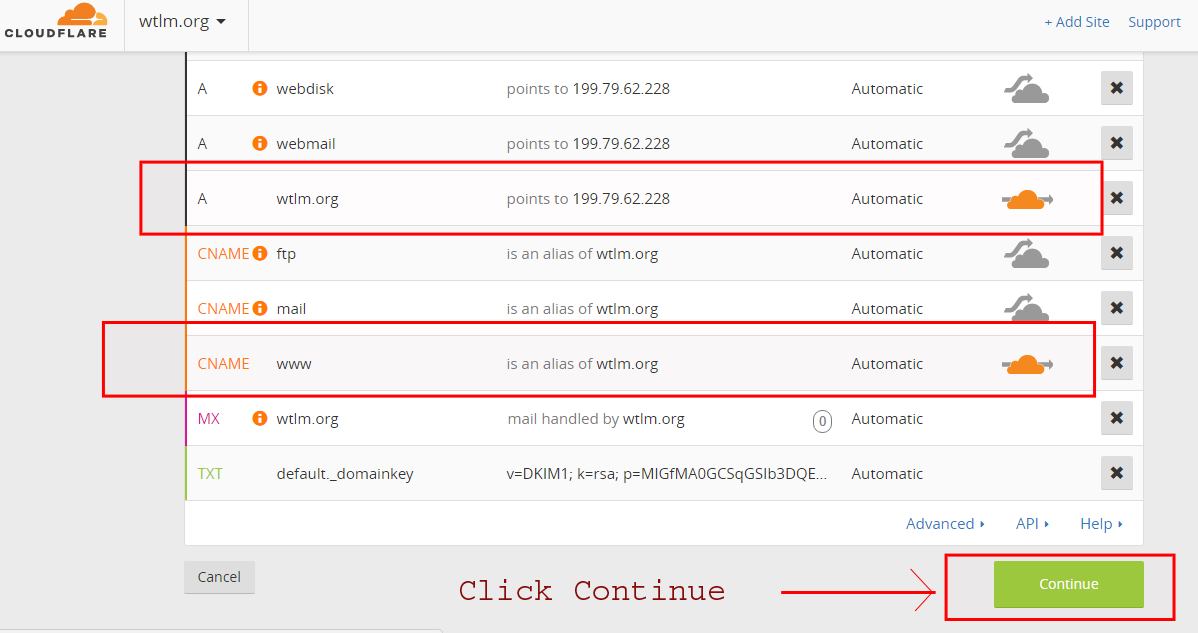
Task: Edit webdisk value 'points to 199.79.62.228'
Action: [x=588, y=89]
